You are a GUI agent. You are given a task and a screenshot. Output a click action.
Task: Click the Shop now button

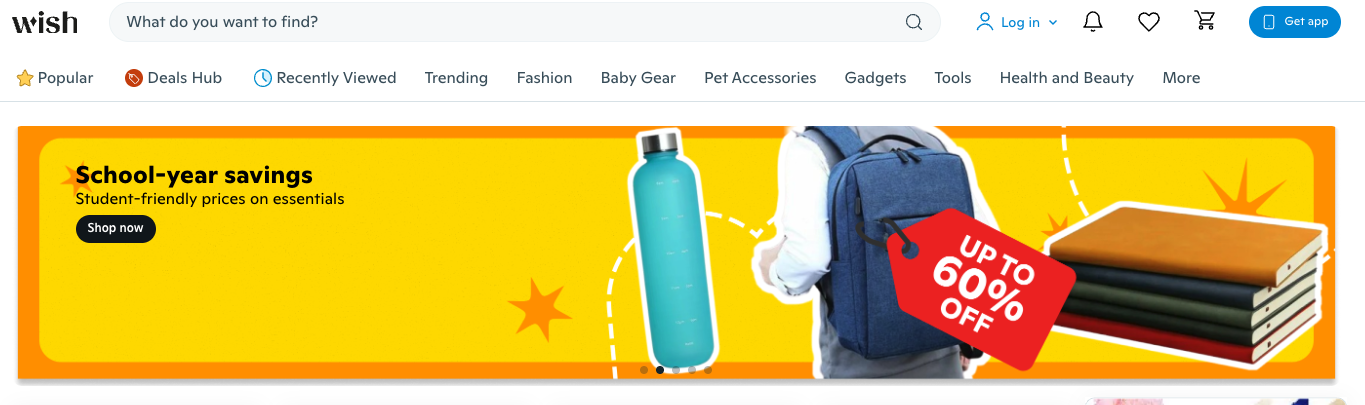(x=116, y=228)
